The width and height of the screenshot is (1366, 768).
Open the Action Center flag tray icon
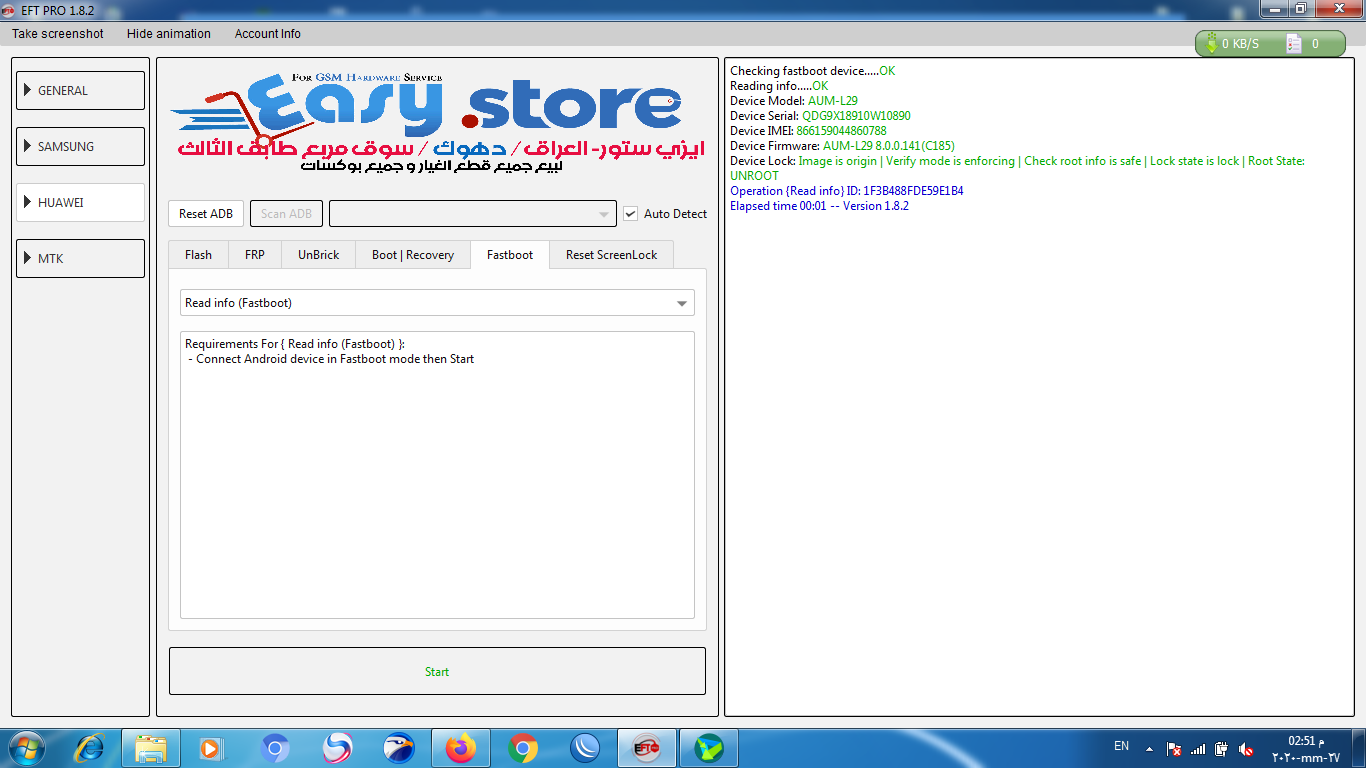coord(1175,748)
